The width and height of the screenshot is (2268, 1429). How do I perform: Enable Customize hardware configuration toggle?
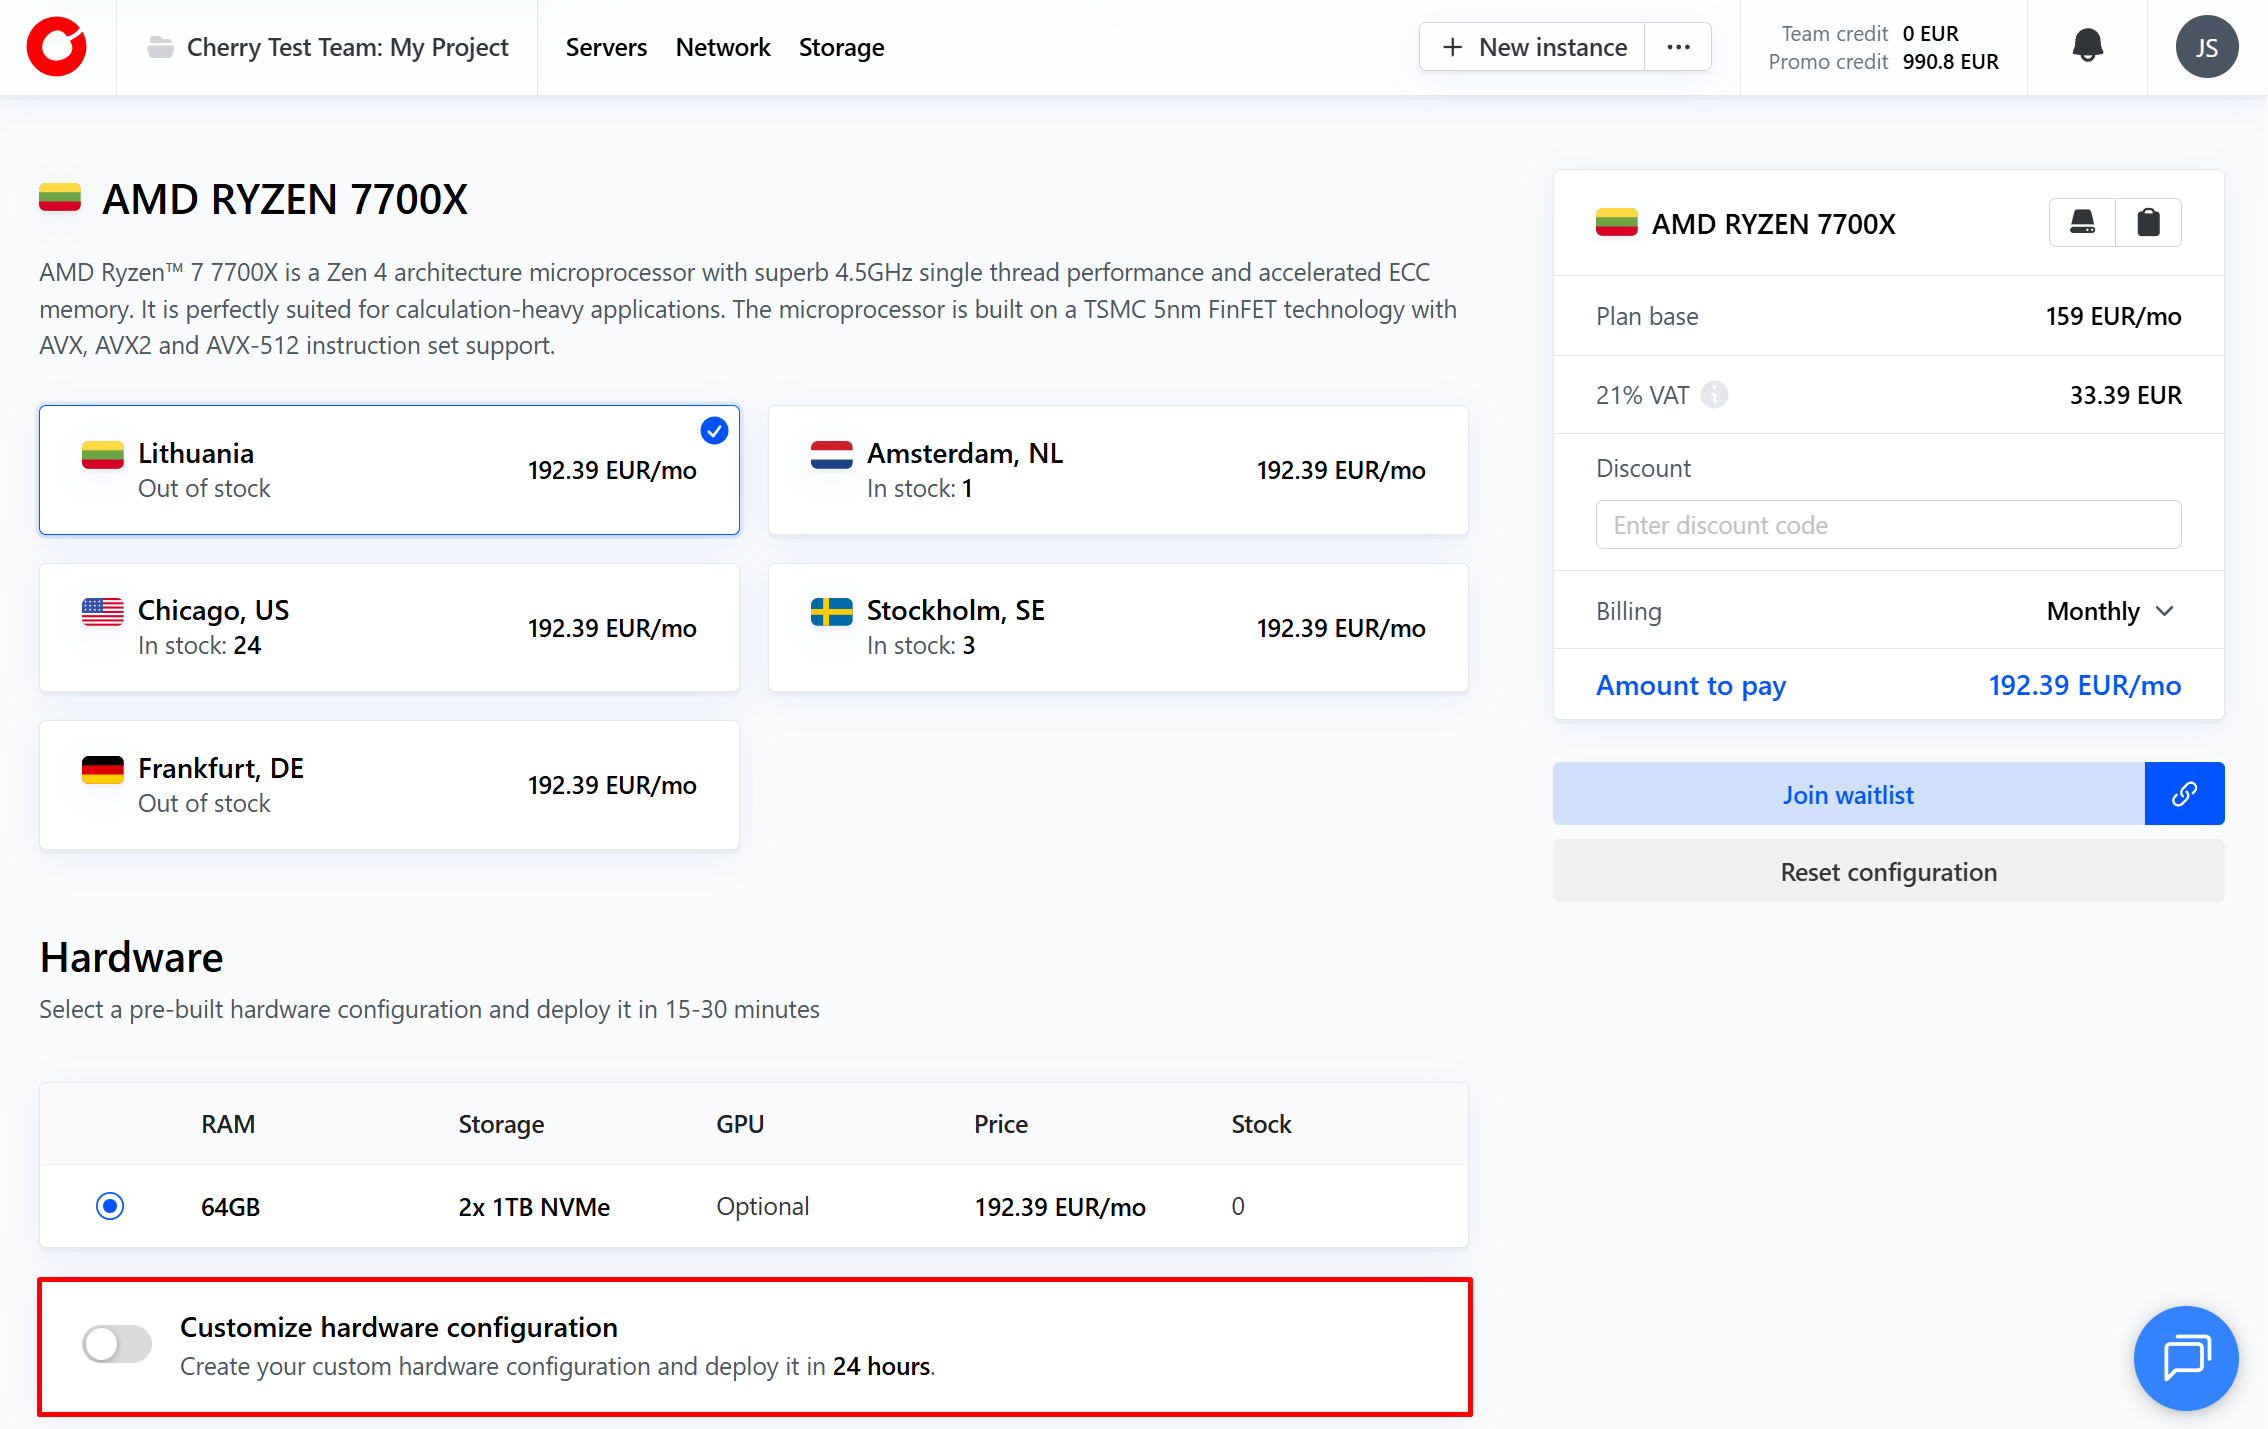(117, 1344)
